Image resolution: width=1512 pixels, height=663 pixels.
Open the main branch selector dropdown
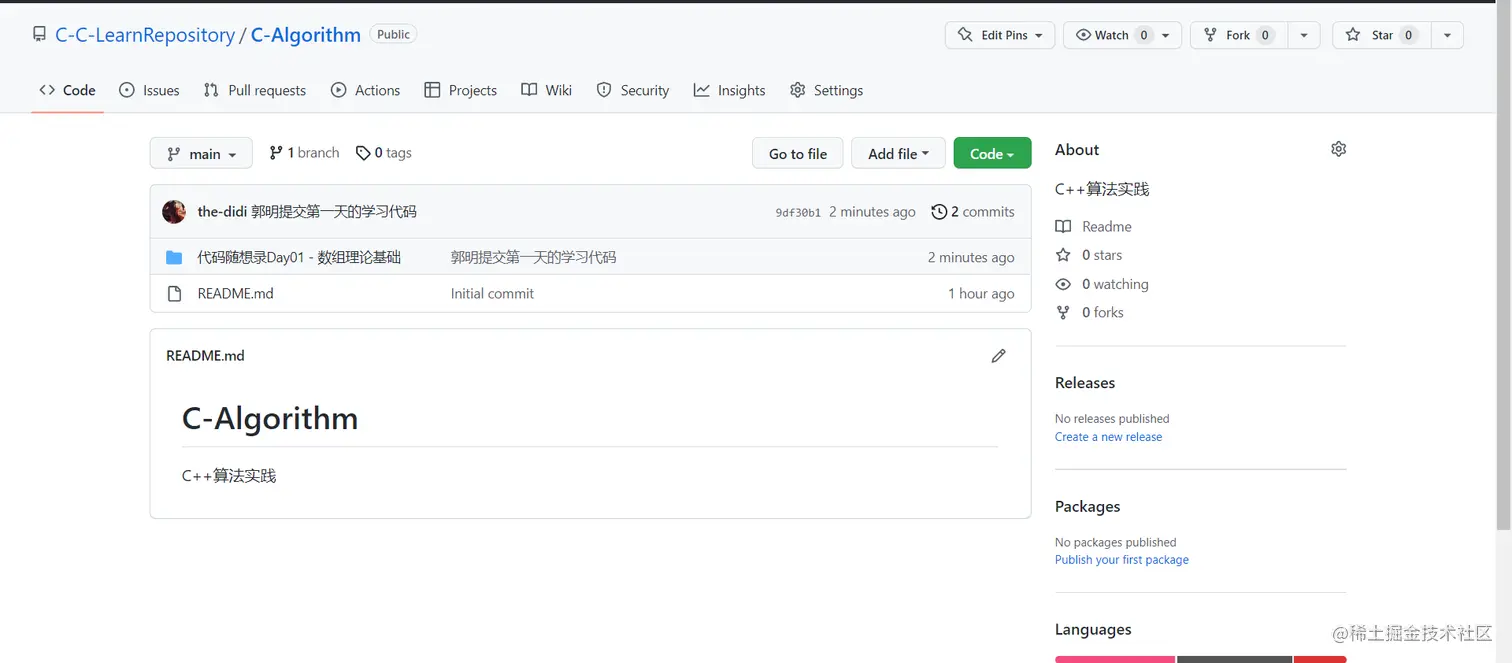201,153
